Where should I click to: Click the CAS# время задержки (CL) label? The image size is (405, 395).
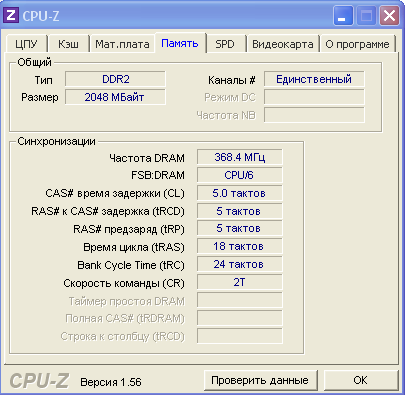click(115, 193)
